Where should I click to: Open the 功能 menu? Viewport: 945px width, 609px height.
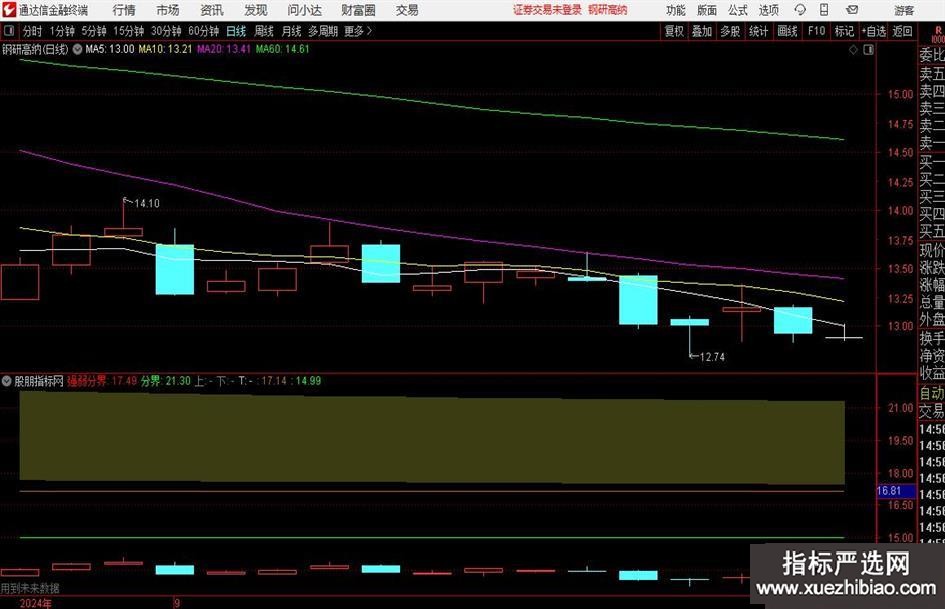tap(676, 10)
